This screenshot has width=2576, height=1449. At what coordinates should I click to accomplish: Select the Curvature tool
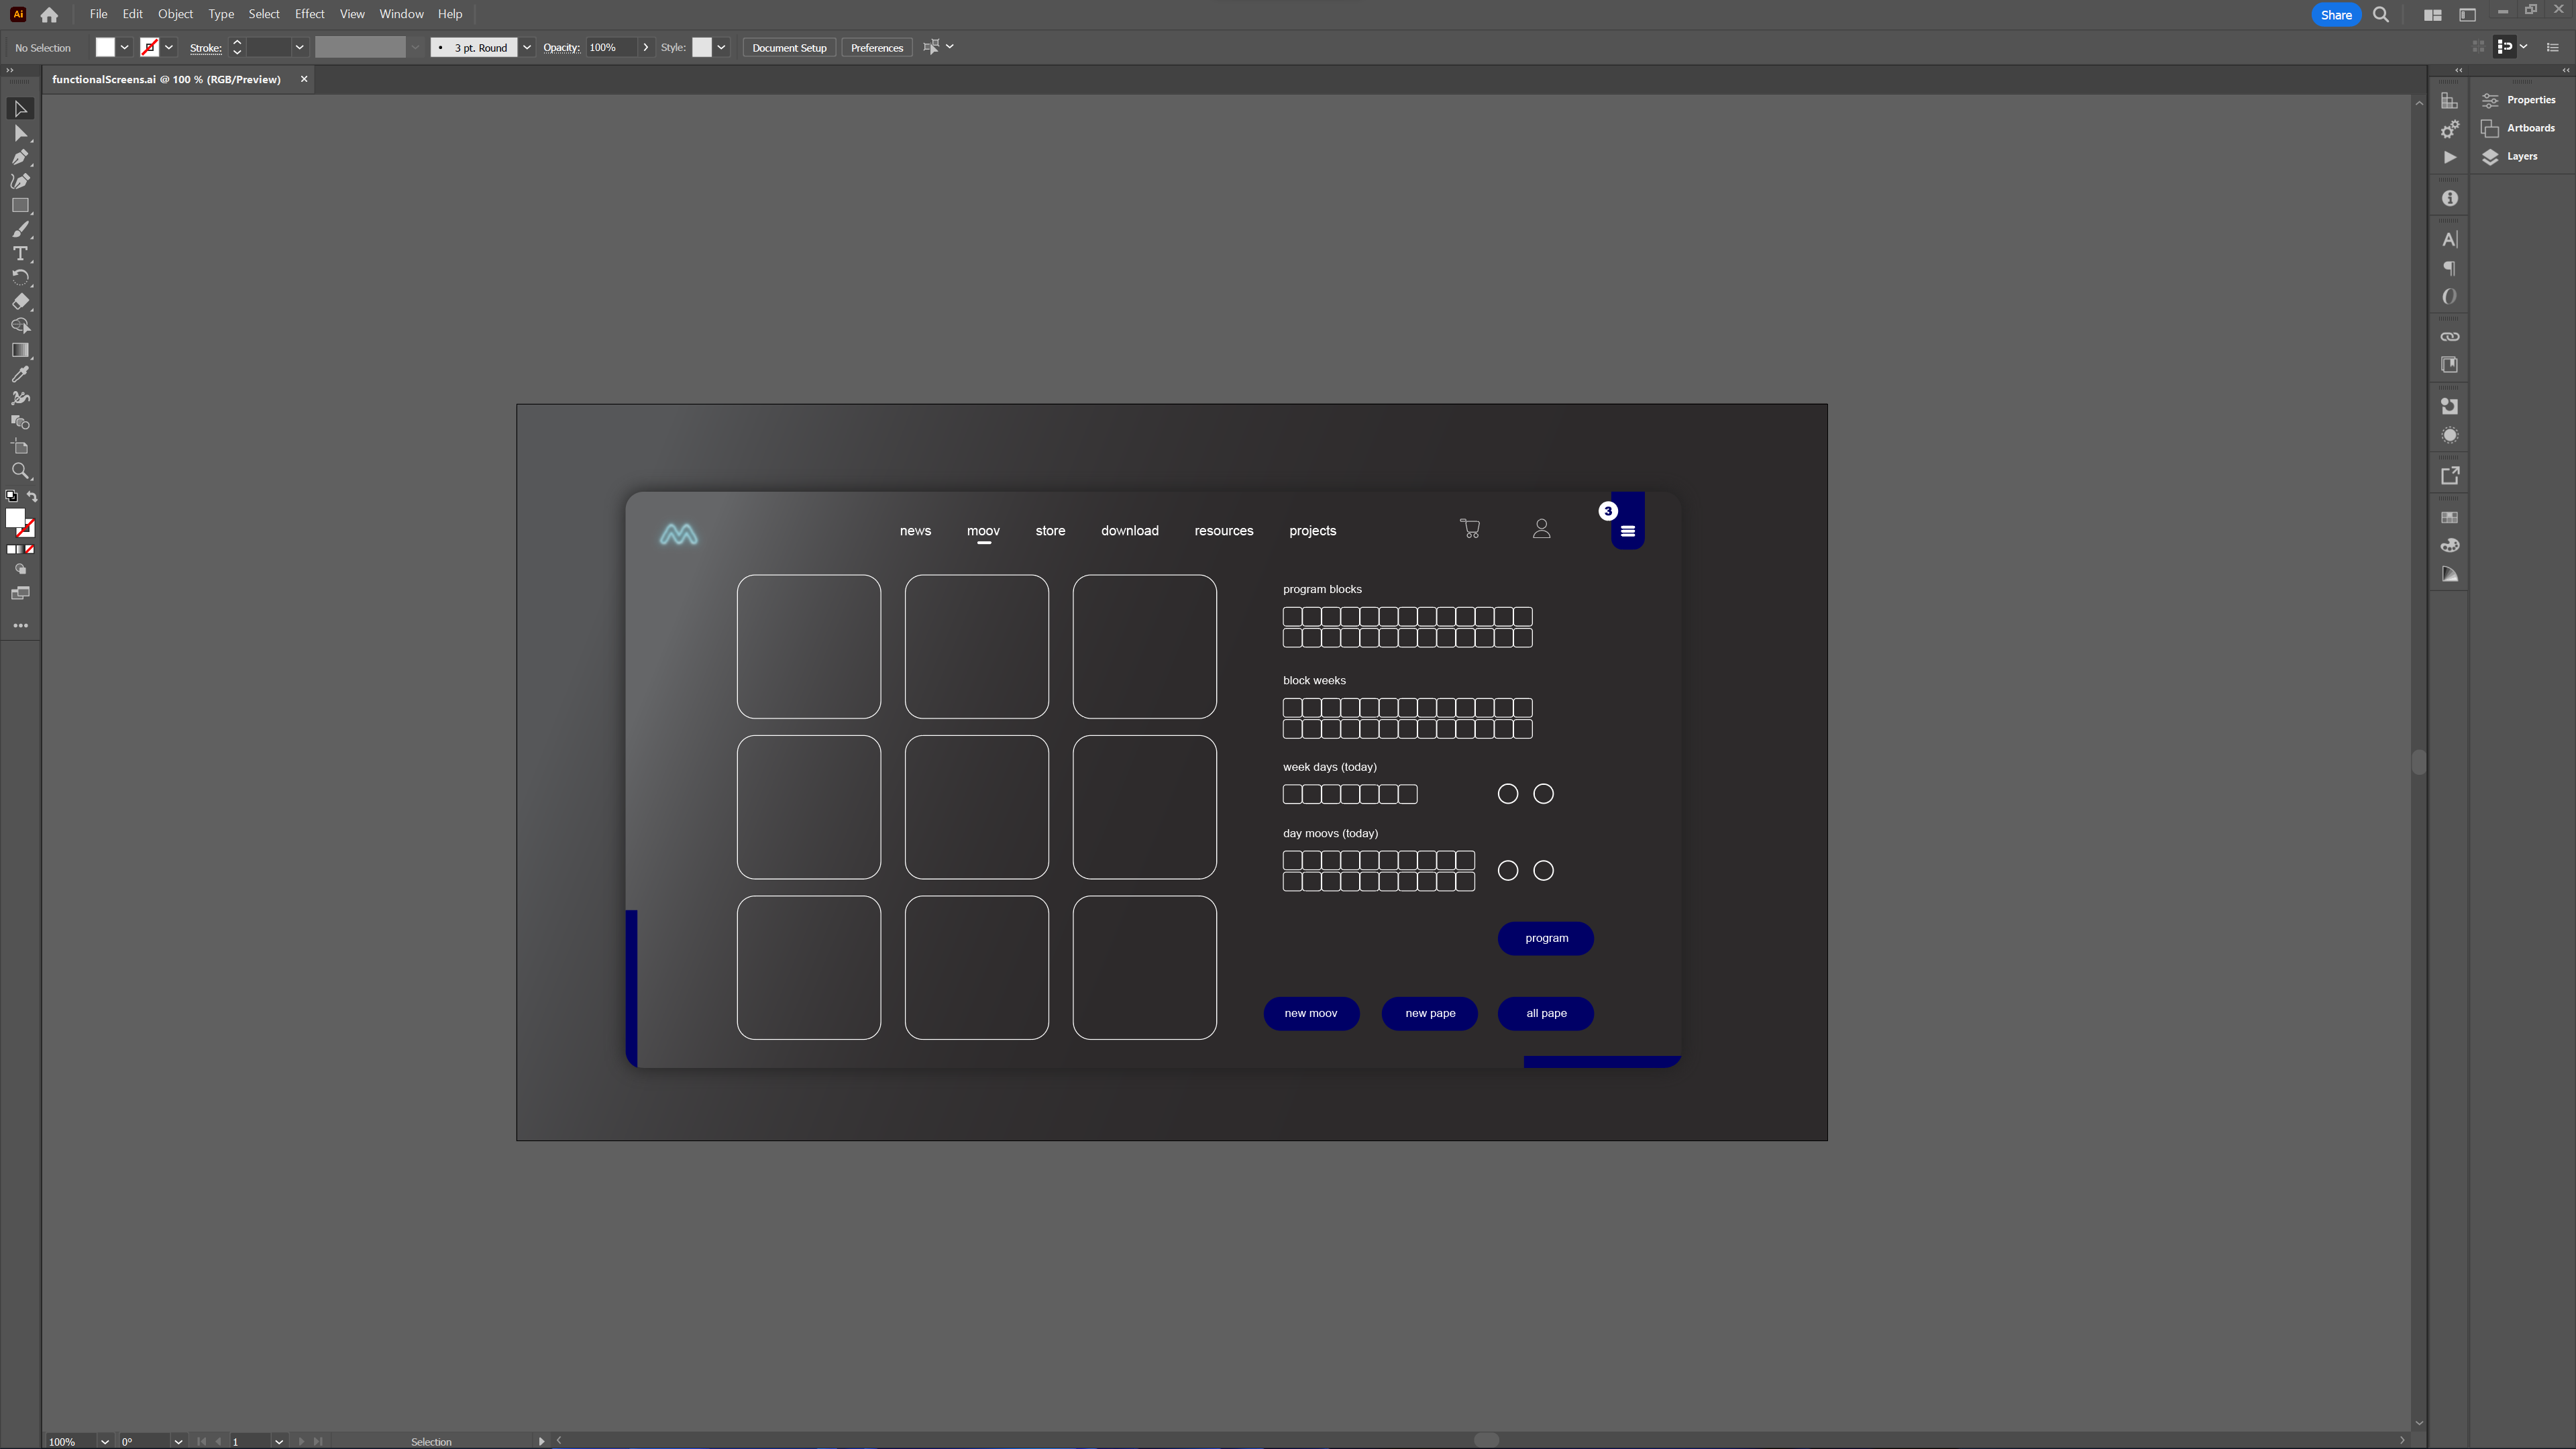(20, 181)
